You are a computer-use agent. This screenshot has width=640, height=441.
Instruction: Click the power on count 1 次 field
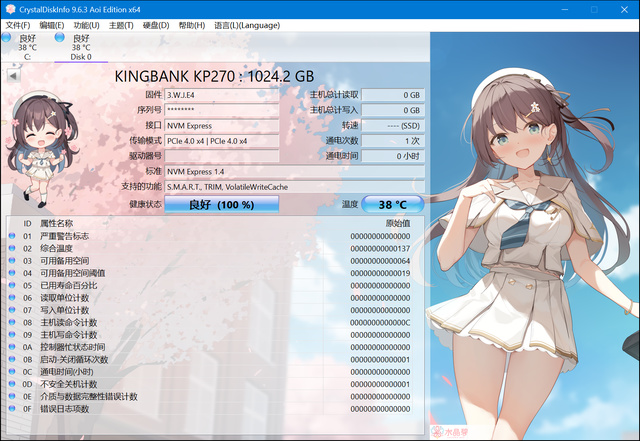(393, 141)
